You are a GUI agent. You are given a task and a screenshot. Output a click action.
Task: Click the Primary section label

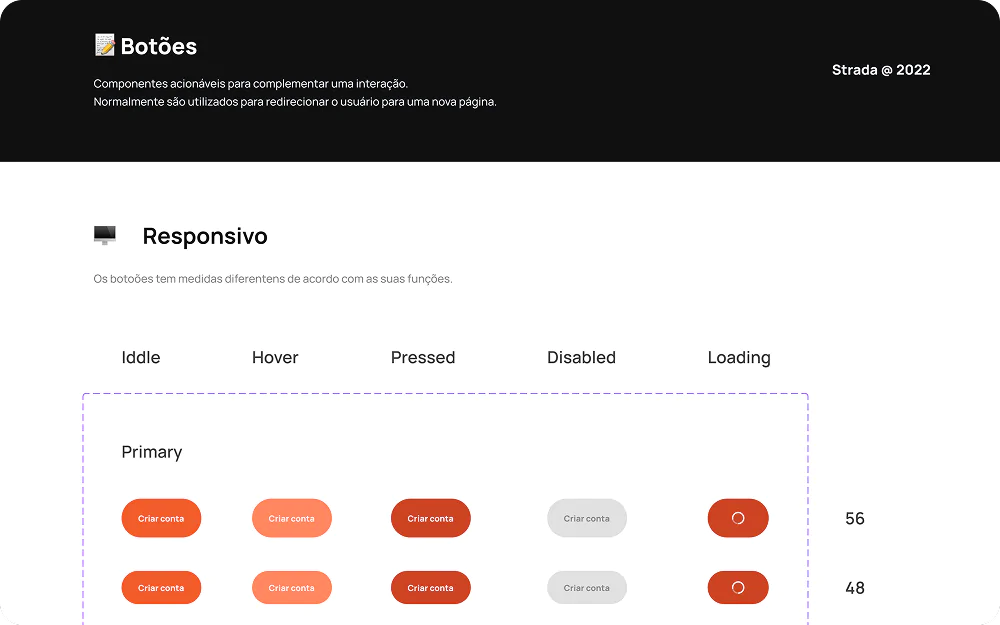152,452
